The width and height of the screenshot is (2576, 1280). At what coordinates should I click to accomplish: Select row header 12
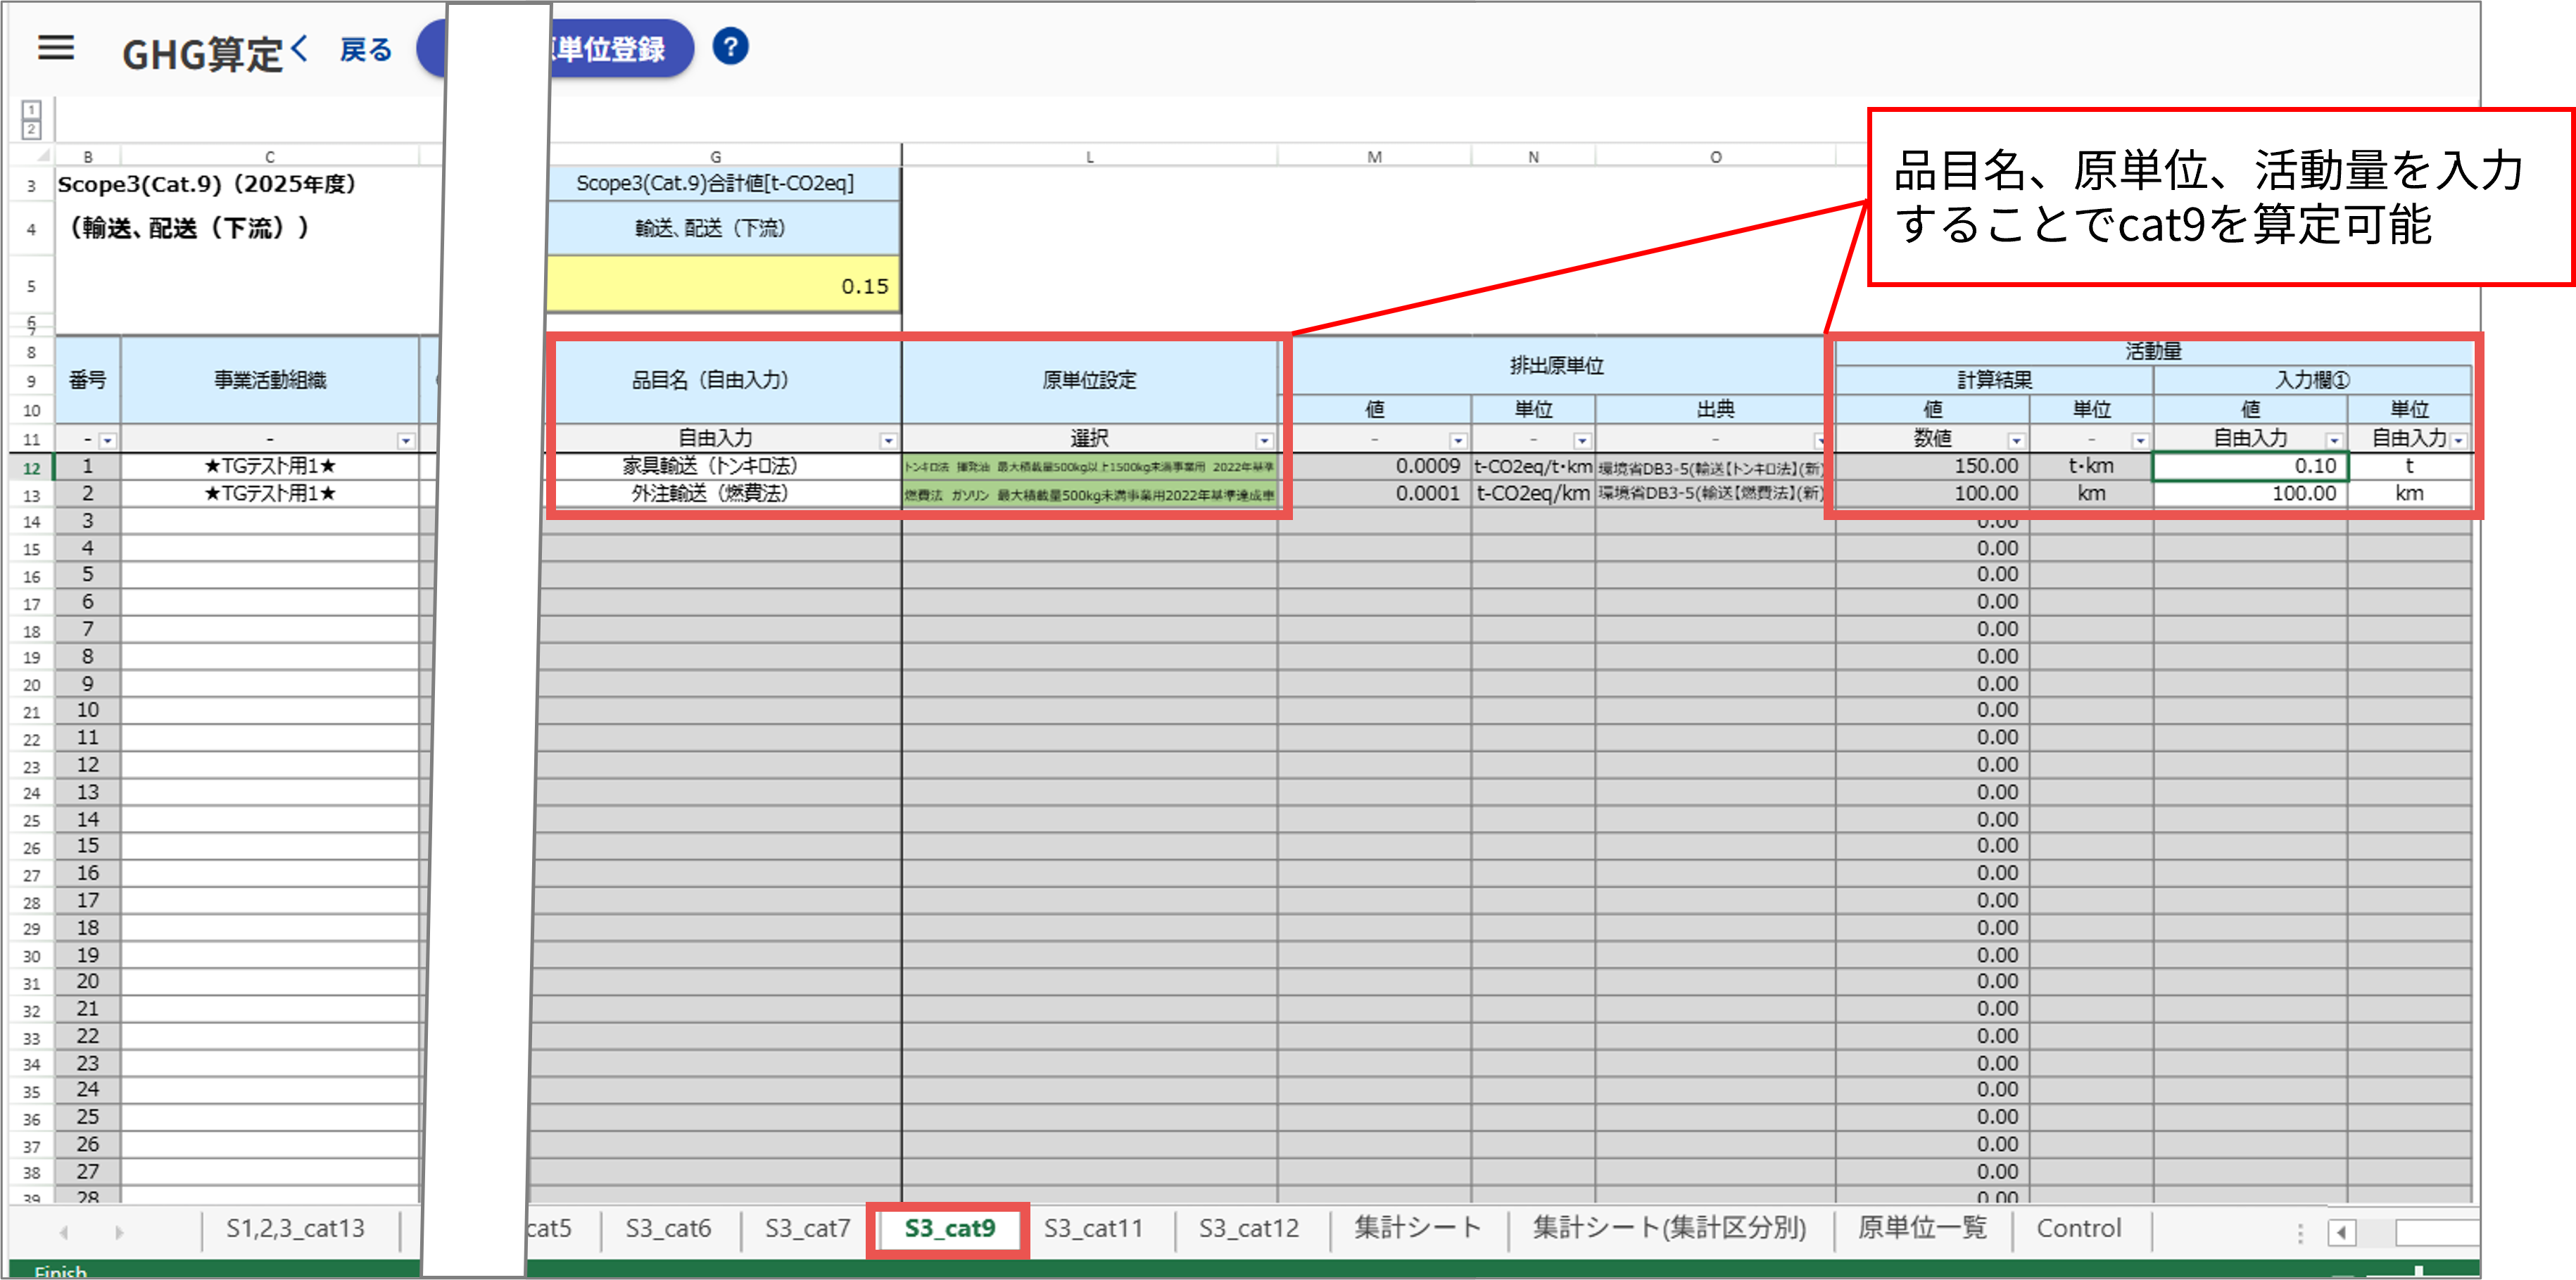pyautogui.click(x=32, y=468)
